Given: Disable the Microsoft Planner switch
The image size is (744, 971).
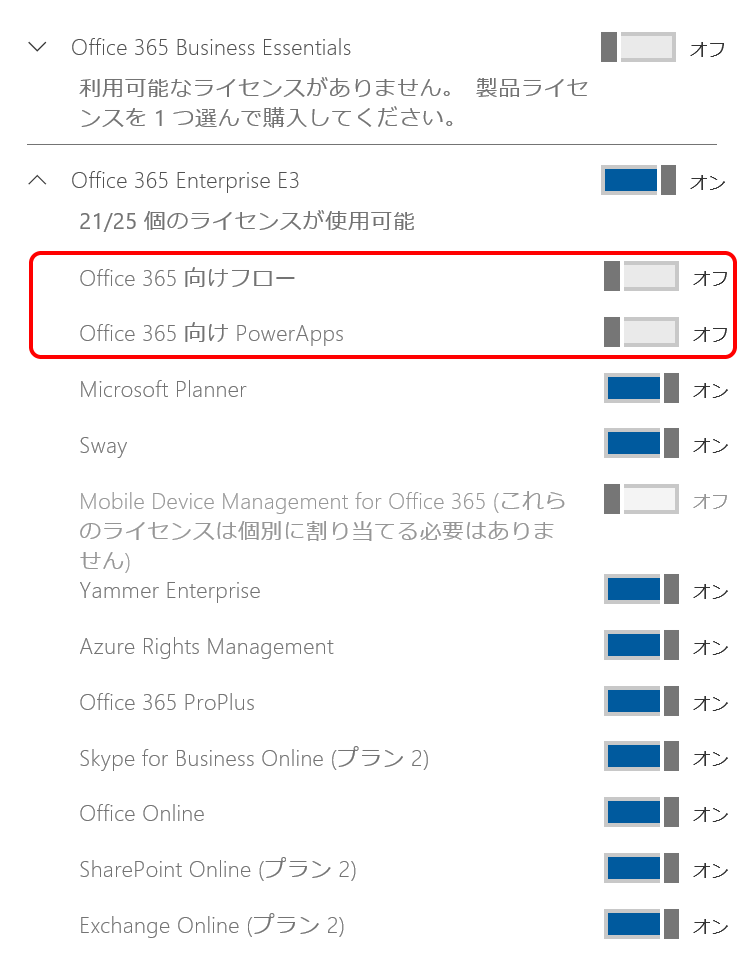Looking at the screenshot, I should click(x=641, y=388).
